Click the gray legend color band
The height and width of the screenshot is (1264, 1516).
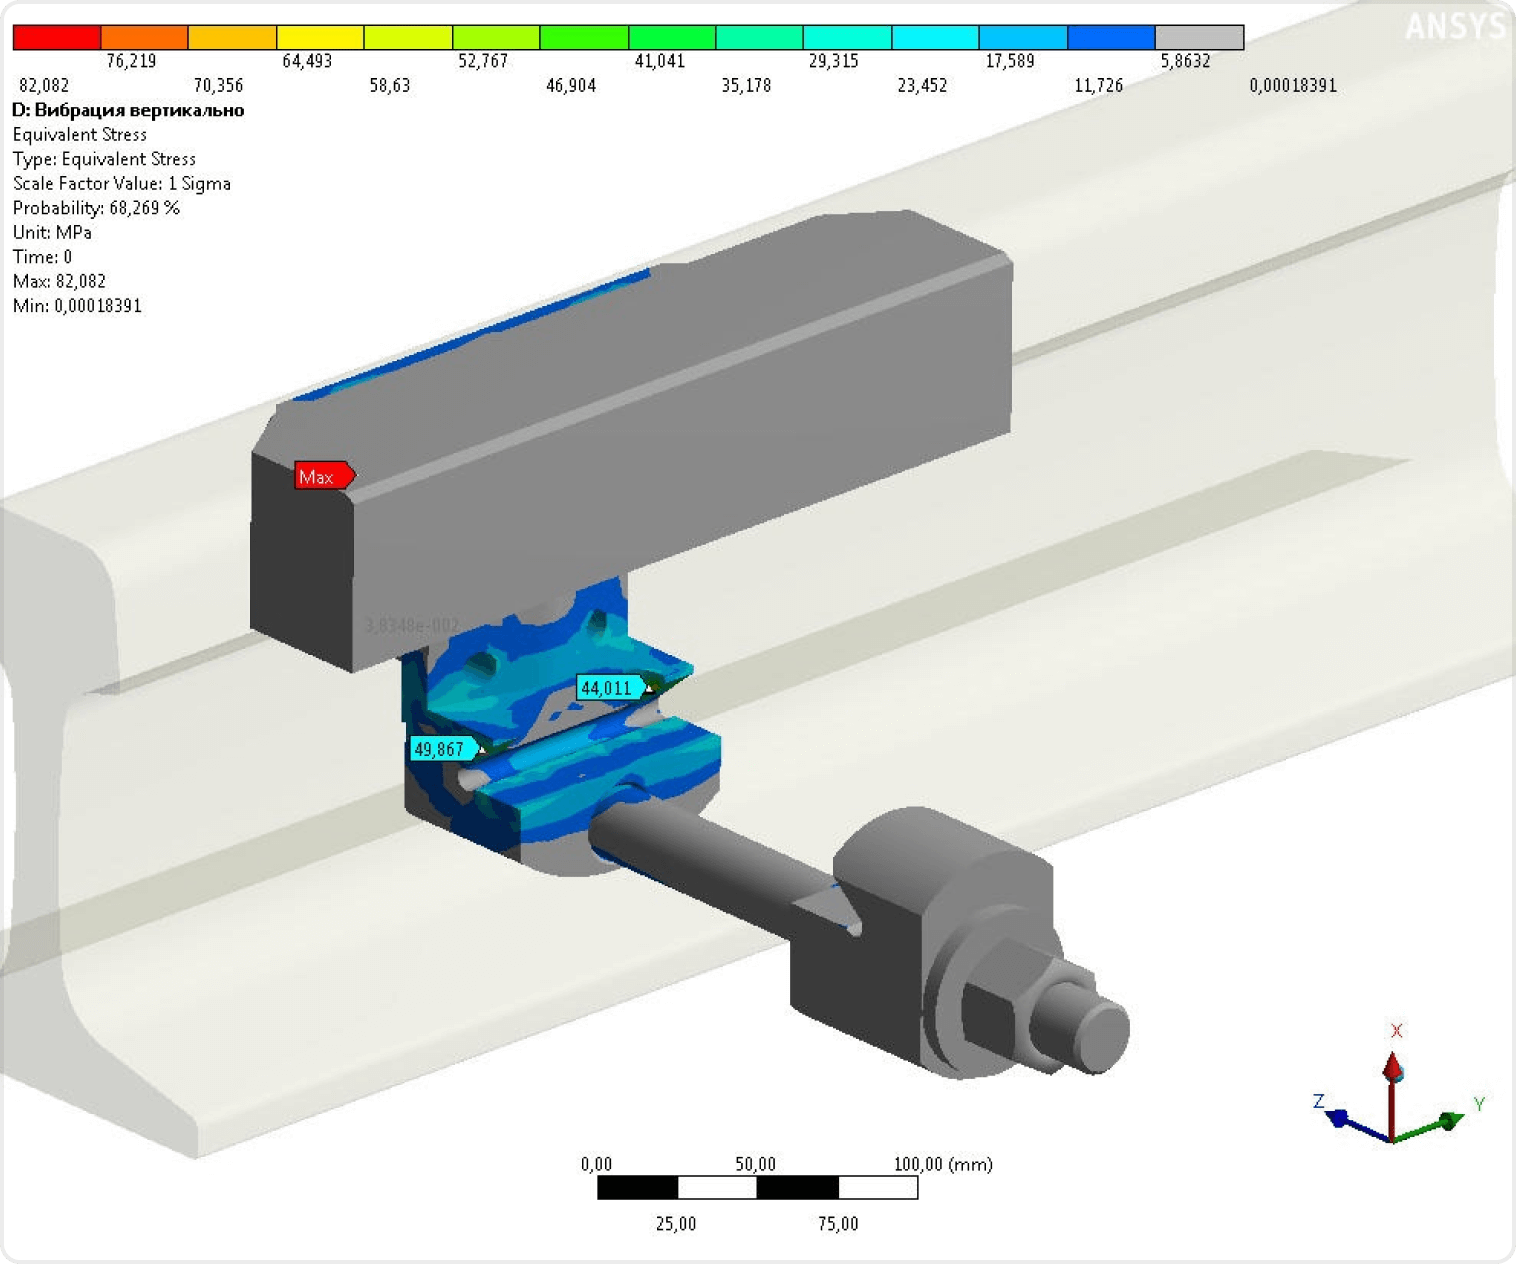click(x=1200, y=38)
